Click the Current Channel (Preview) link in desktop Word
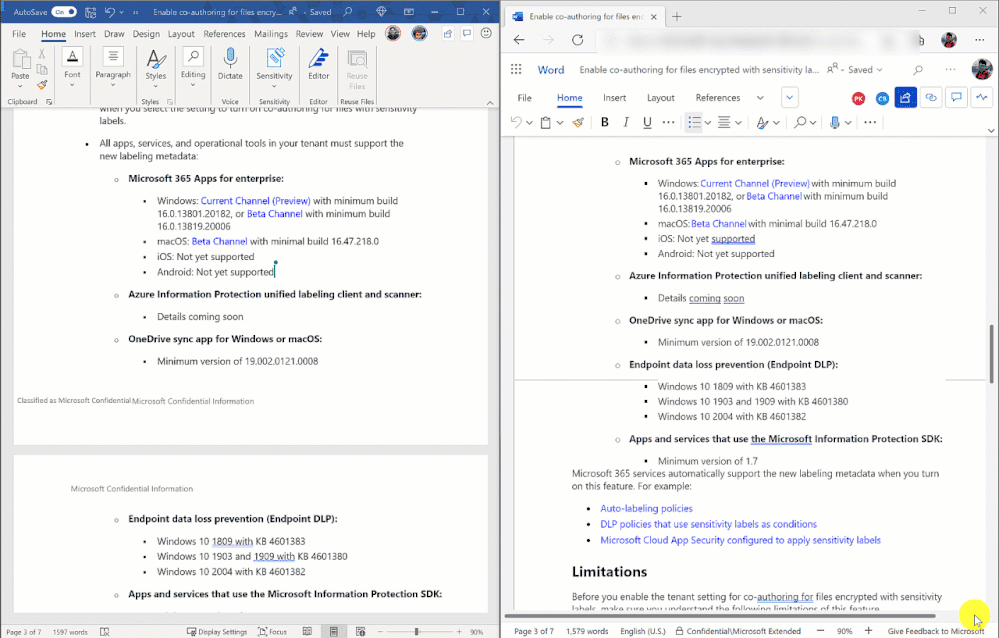This screenshot has width=999, height=638. click(255, 201)
